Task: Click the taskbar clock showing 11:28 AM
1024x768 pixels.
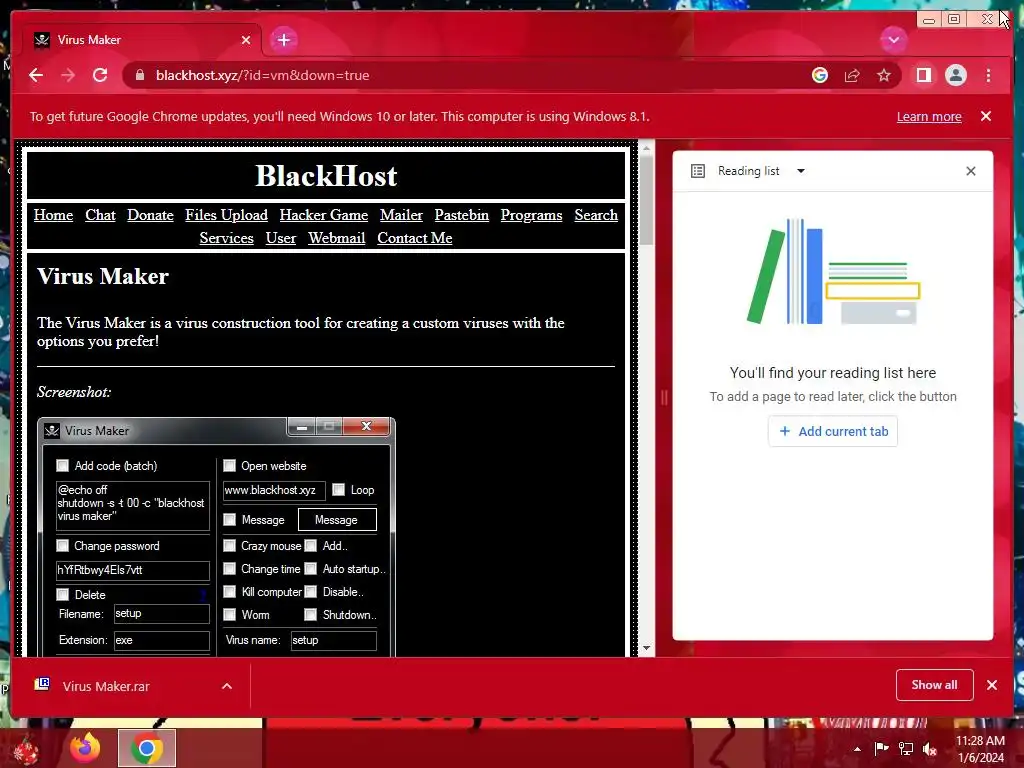Action: pyautogui.click(x=980, y=749)
